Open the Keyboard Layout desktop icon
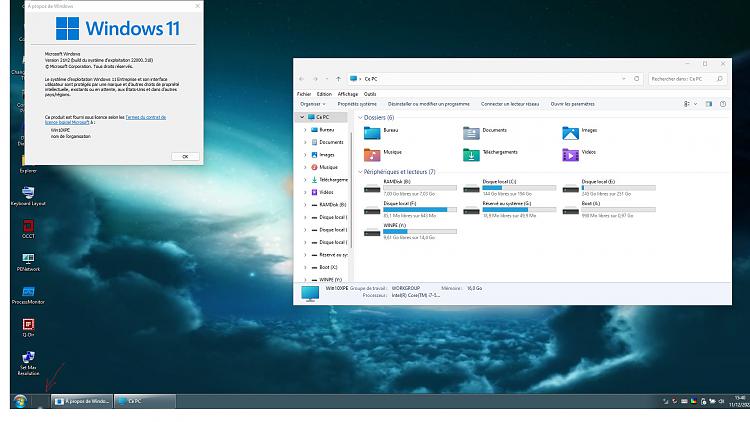The image size is (750, 422). click(28, 196)
